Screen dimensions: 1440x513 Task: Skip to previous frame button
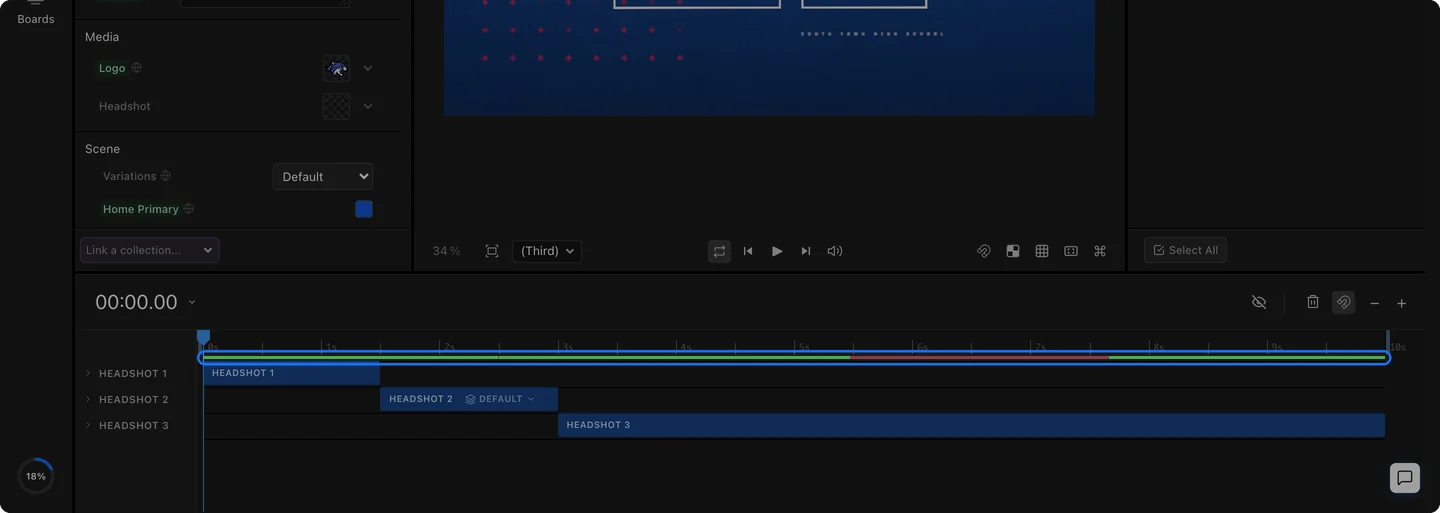[748, 251]
